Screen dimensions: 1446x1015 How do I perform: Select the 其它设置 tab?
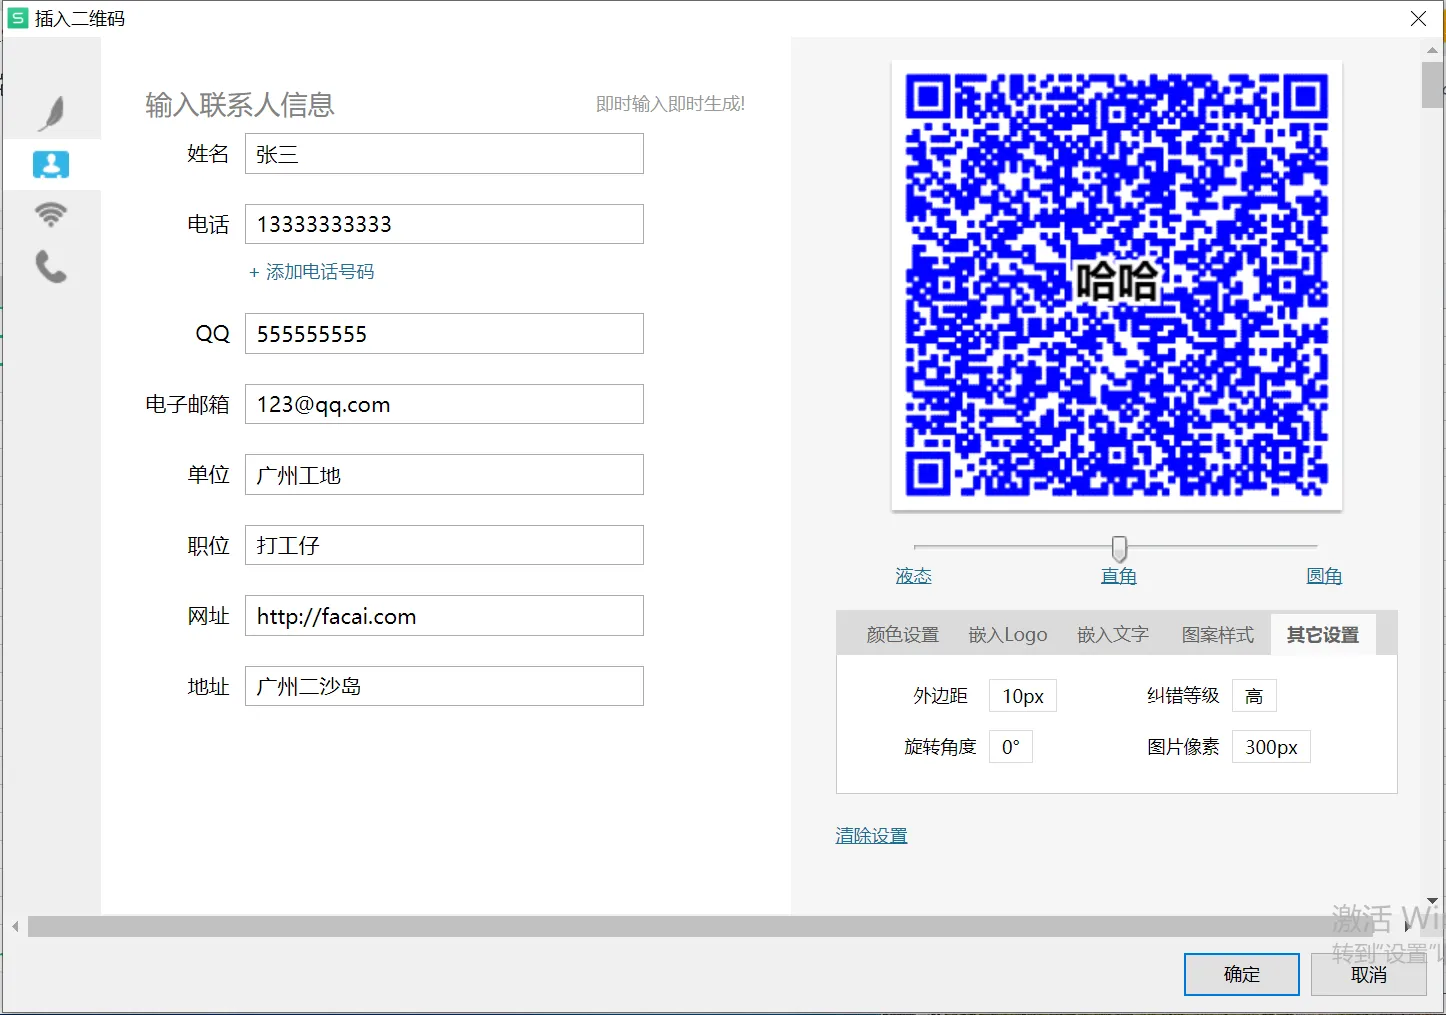tap(1323, 635)
